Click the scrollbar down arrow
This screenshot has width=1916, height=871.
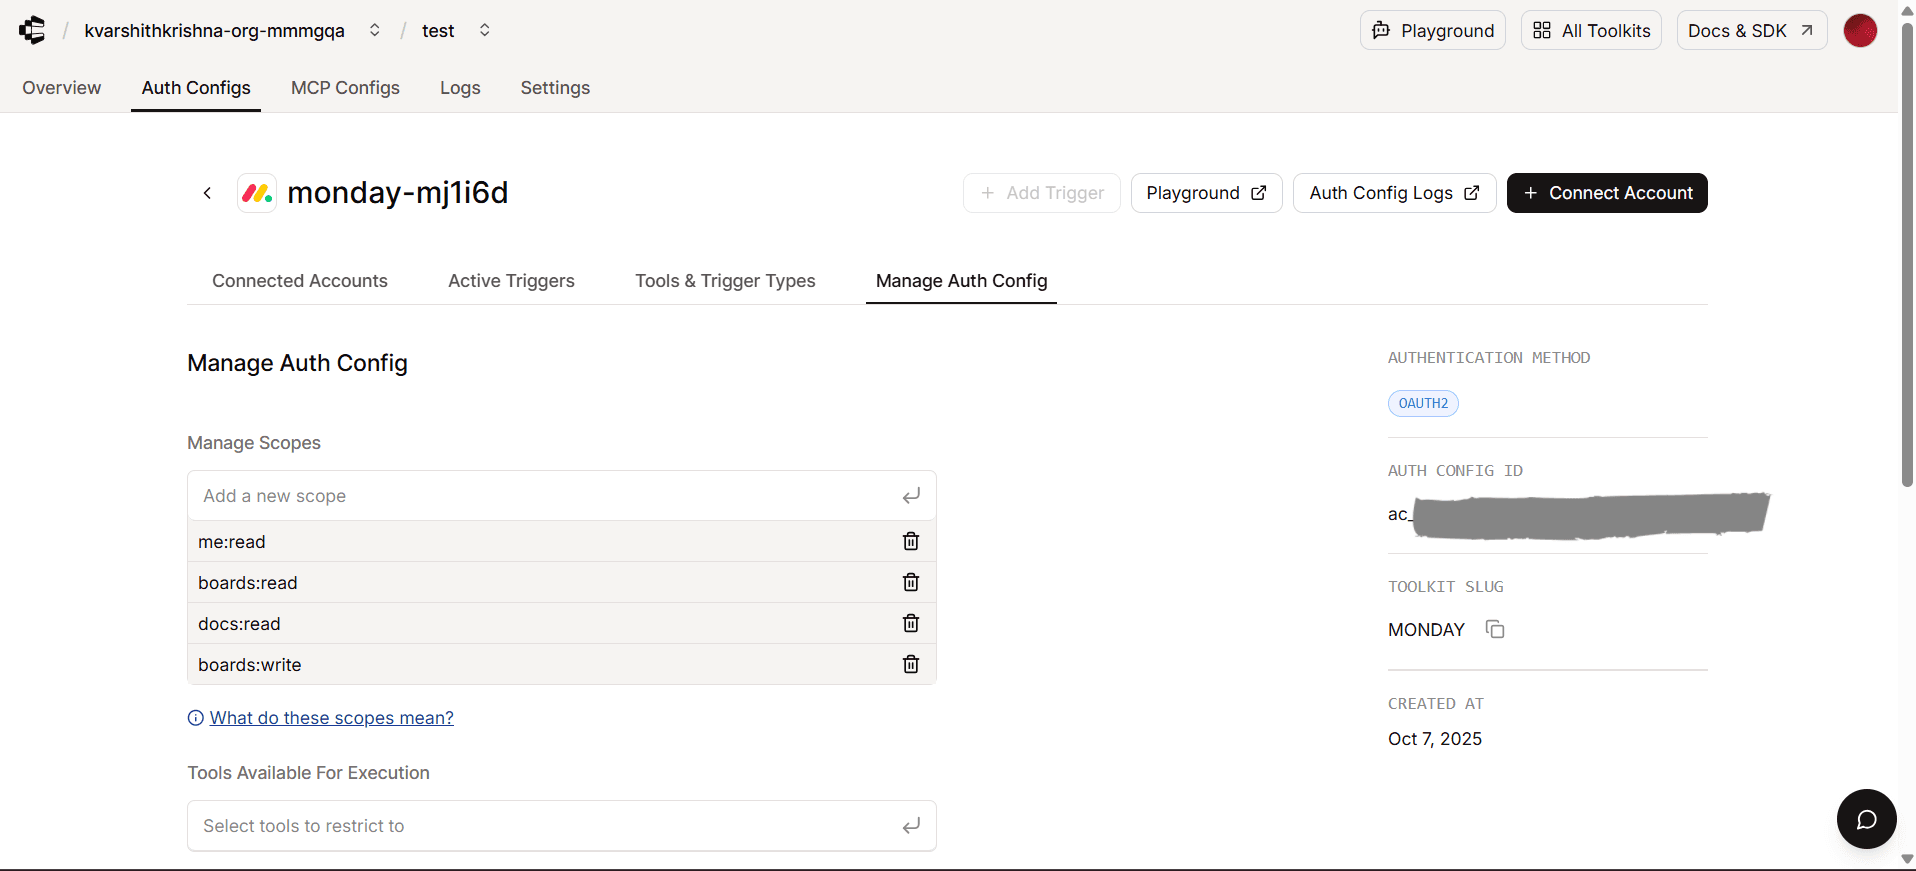pos(1907,859)
